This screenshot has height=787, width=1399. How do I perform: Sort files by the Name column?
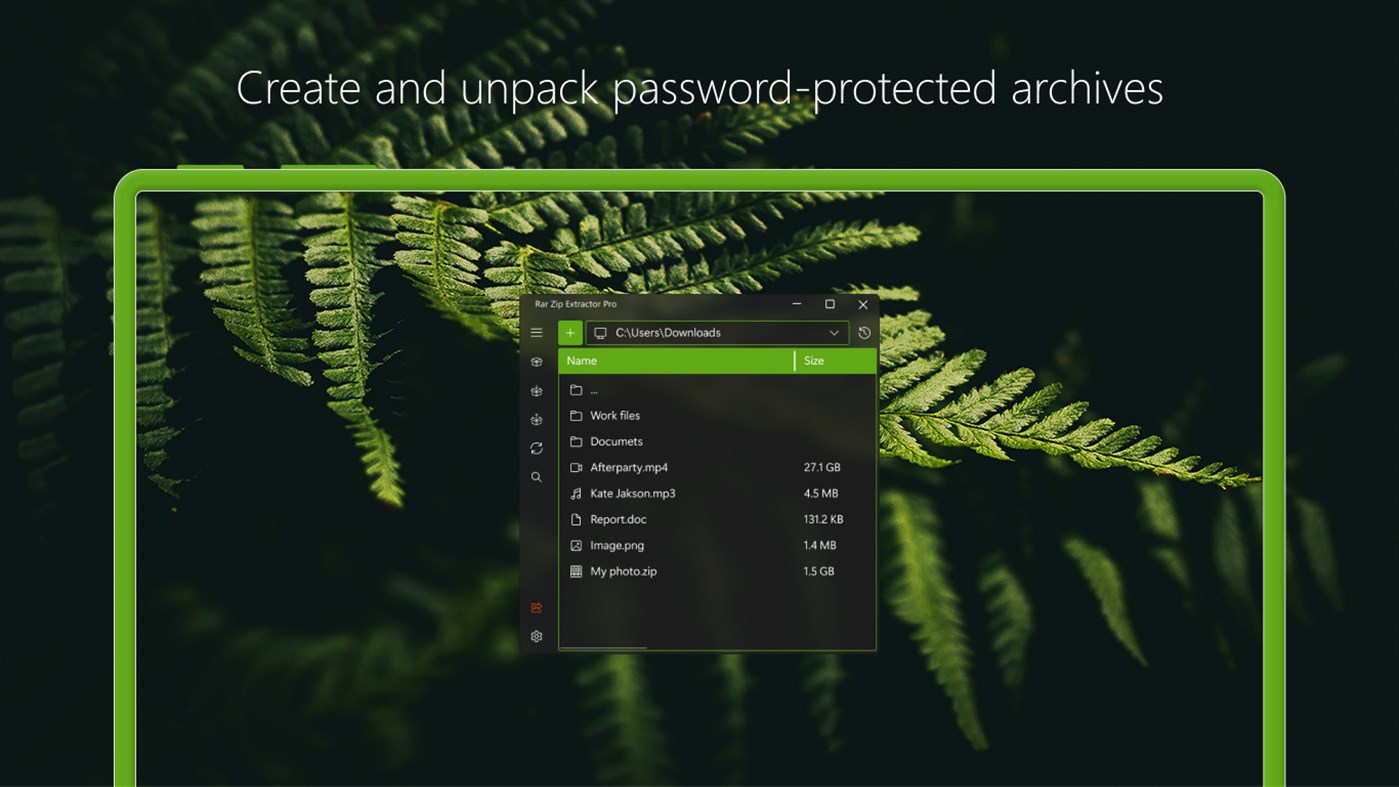pos(581,360)
